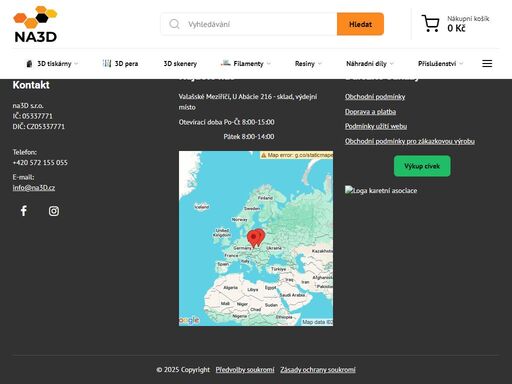Click the DIČ: CZ05337771 text

pos(39,127)
